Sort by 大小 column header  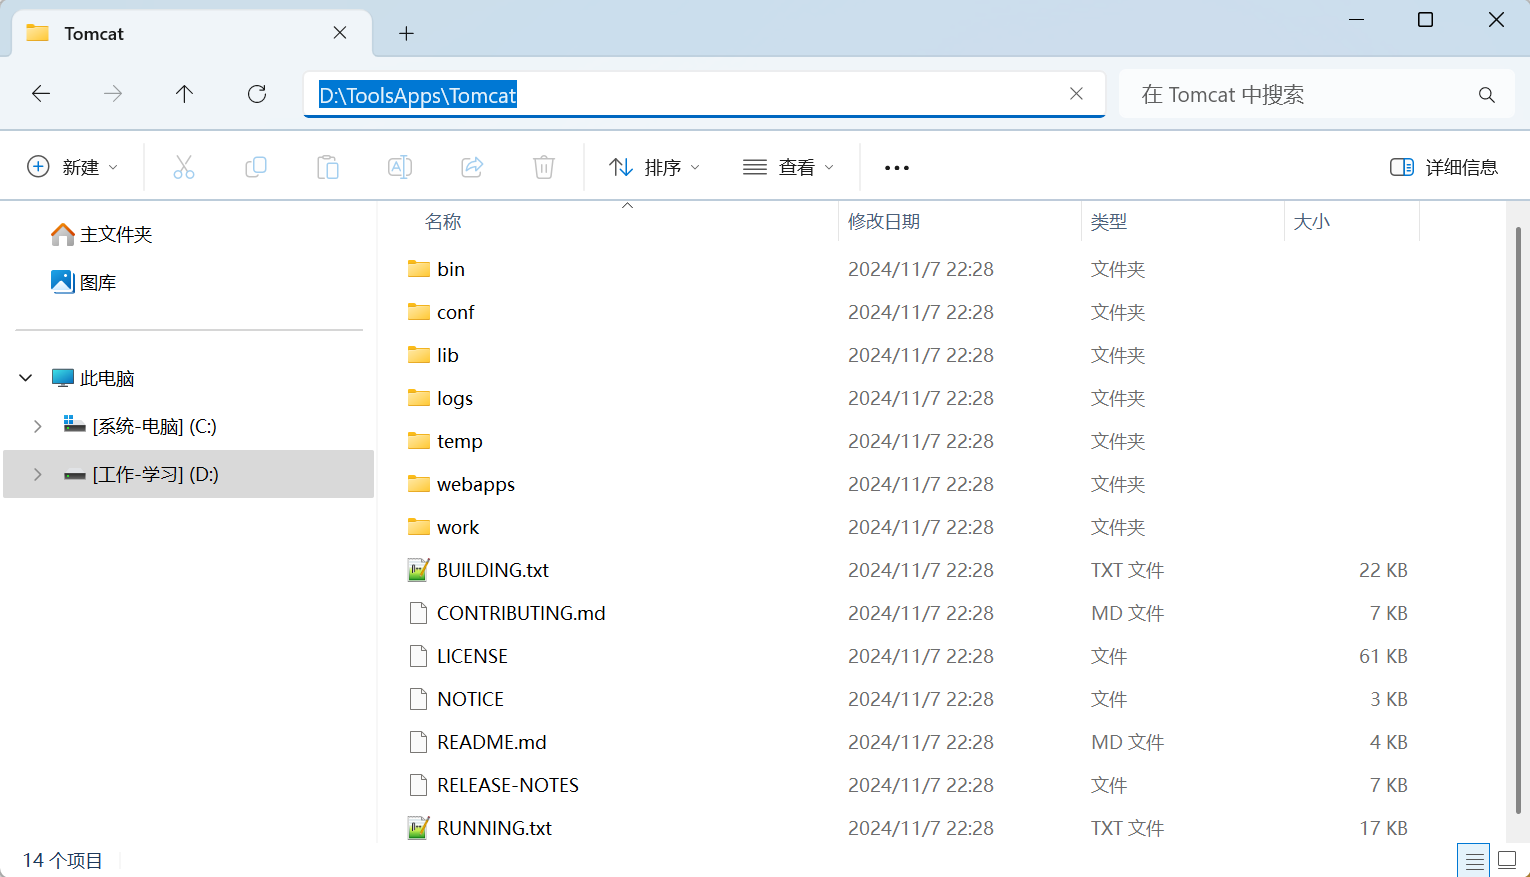tap(1312, 222)
